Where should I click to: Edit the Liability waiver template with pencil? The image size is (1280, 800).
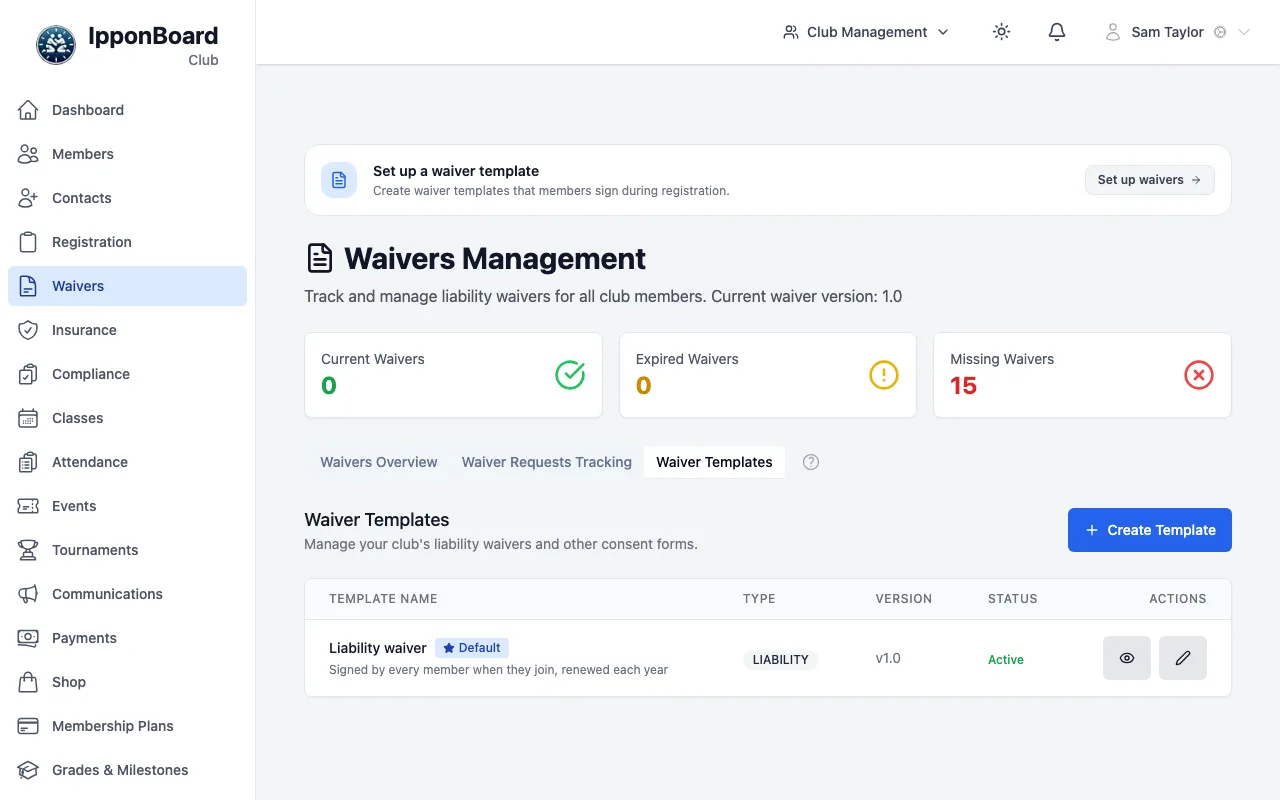click(1183, 658)
